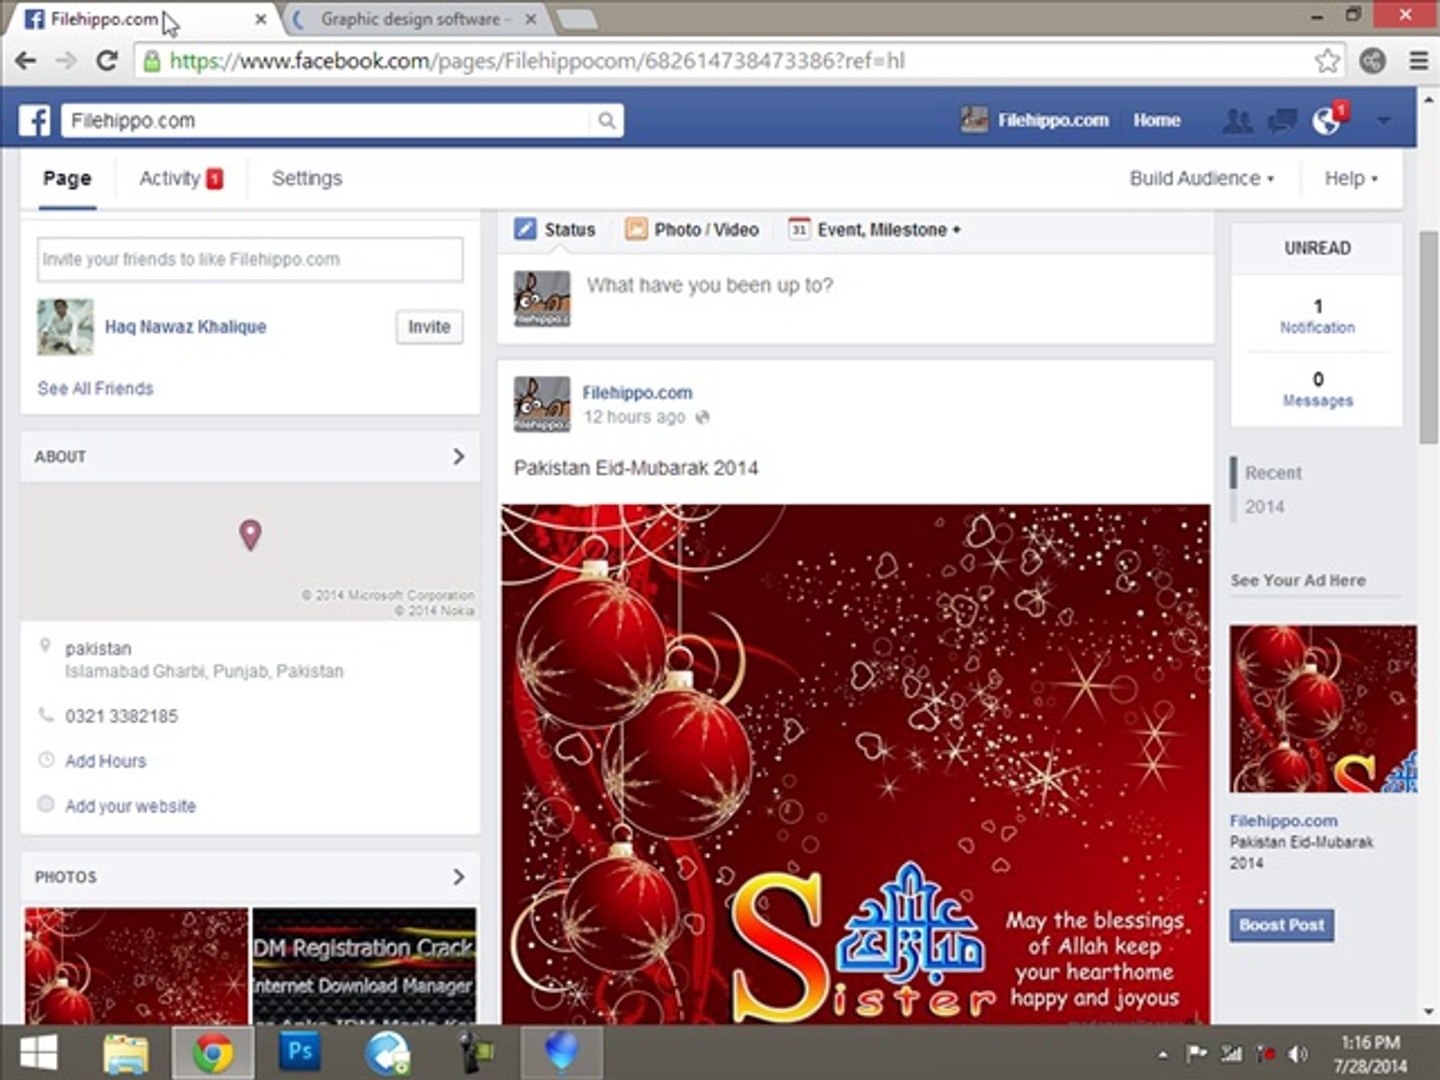Viewport: 1440px width, 1080px height.
Task: Open the IDM Registration Crack photo thumbnail
Action: pos(364,965)
